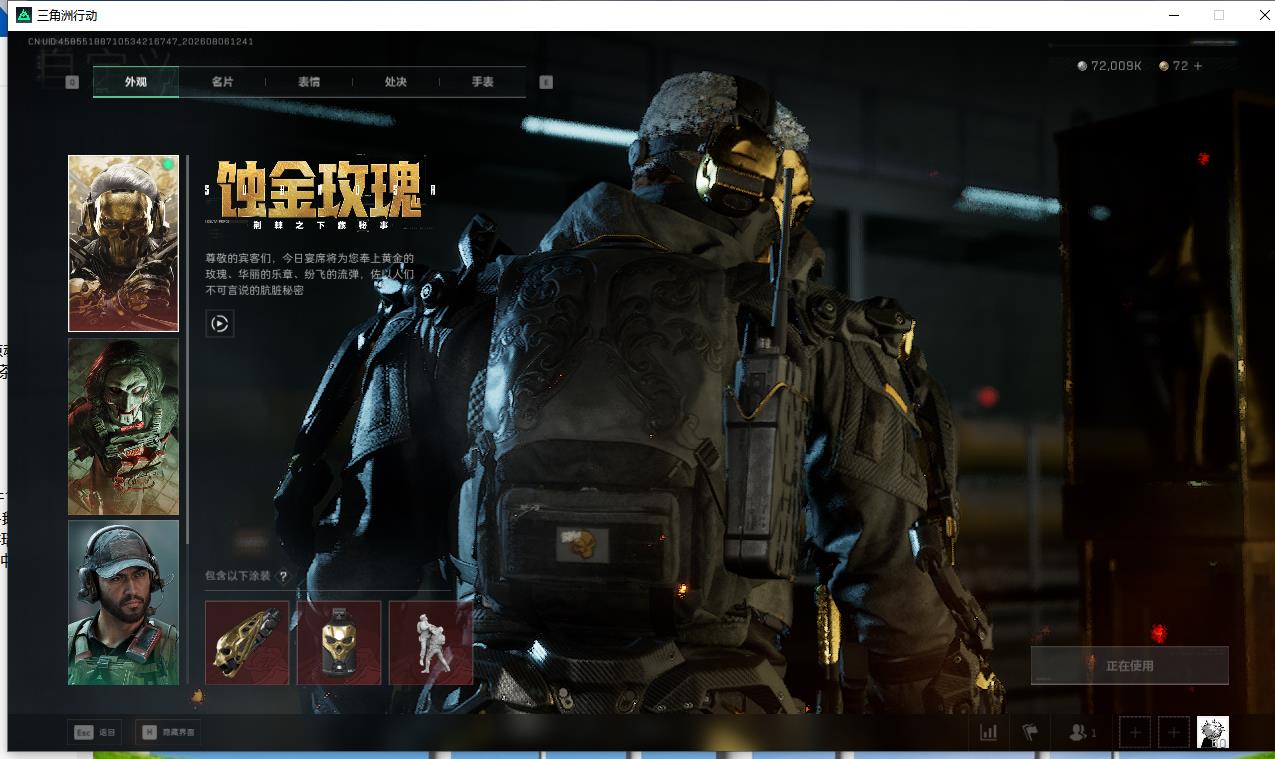This screenshot has height=759, width=1275.
Task: Select the green masked skin thumbnail
Action: point(123,426)
